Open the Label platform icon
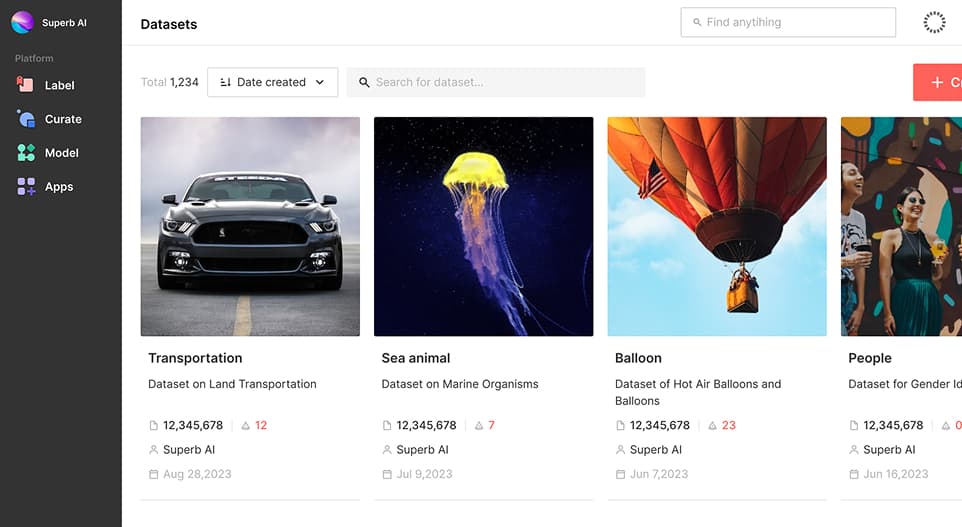962x527 pixels. [x=26, y=86]
